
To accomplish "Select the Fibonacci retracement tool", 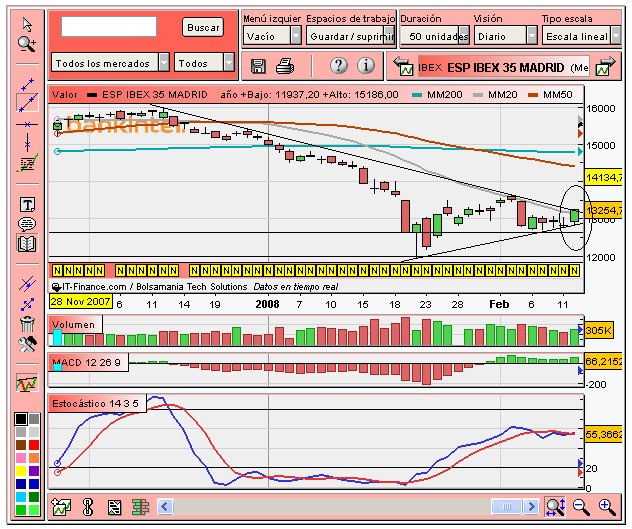I will [27, 163].
